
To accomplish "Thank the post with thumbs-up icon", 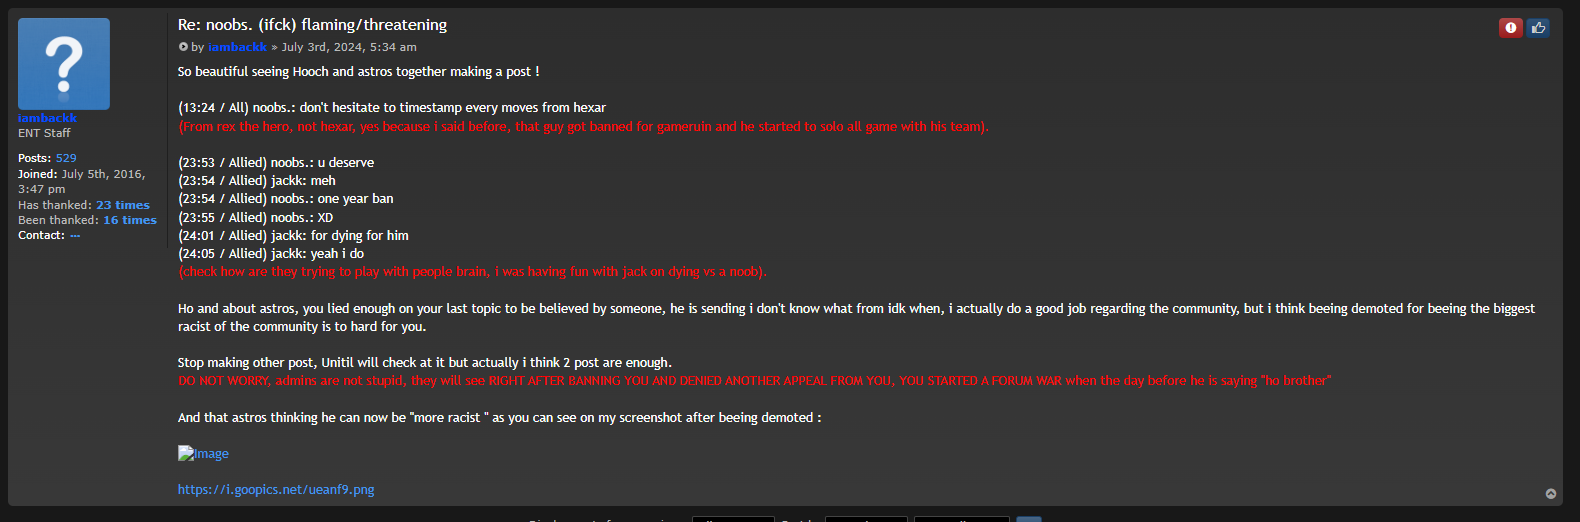I will pos(1538,28).
